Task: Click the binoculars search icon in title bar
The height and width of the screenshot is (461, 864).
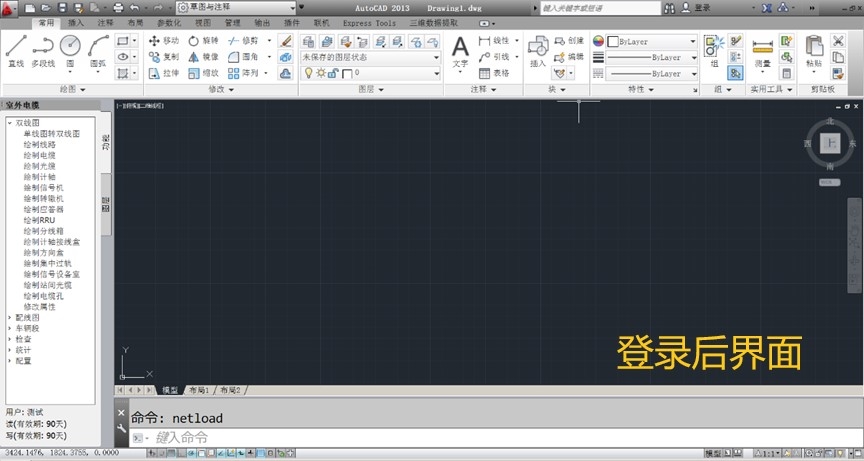Action: click(669, 8)
